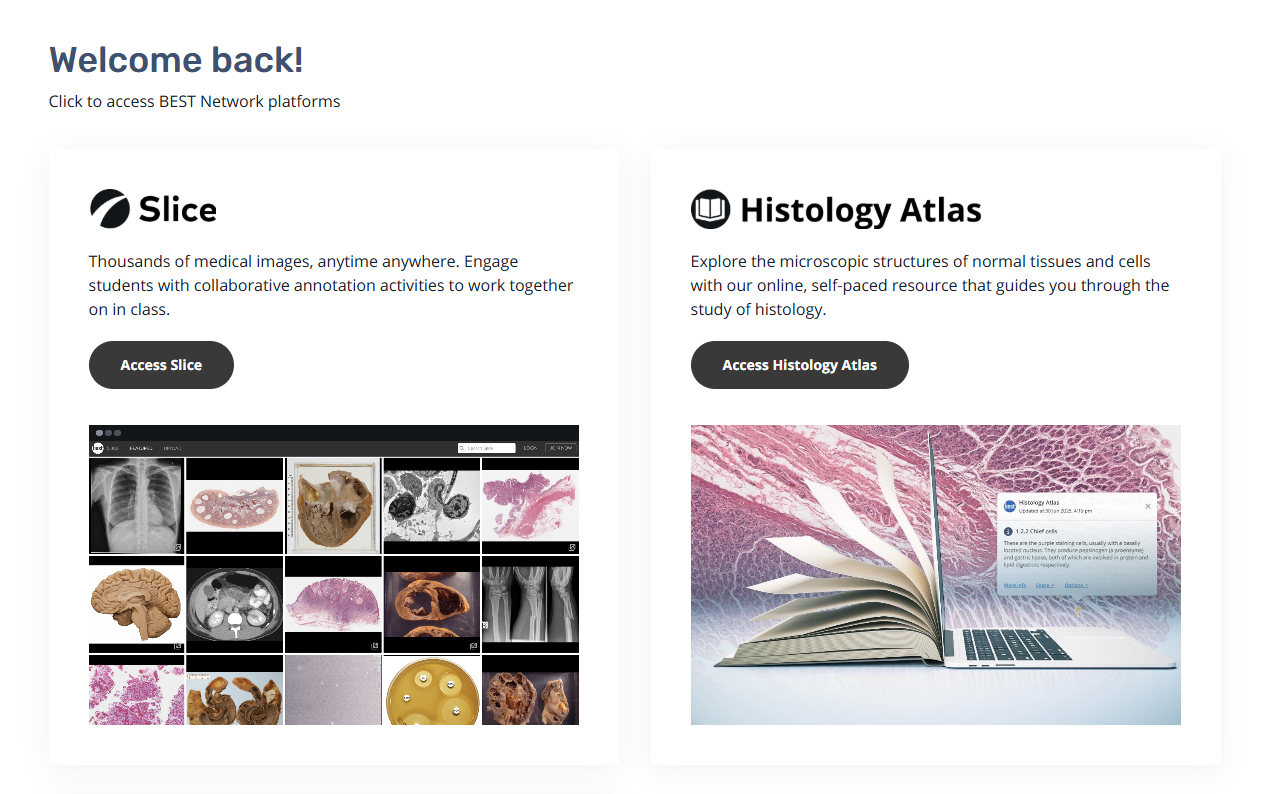
Task: Click the Join Now button in the Slice preview
Action: (x=561, y=448)
